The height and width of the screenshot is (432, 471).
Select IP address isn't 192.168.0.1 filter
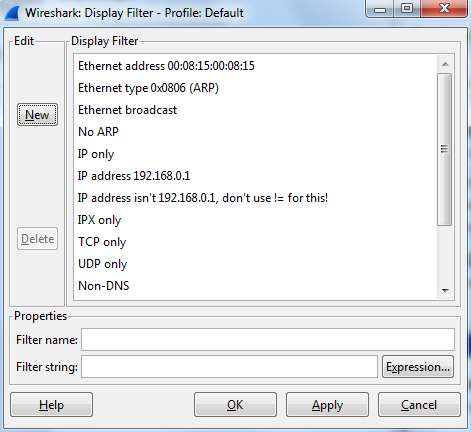[x=255, y=198]
